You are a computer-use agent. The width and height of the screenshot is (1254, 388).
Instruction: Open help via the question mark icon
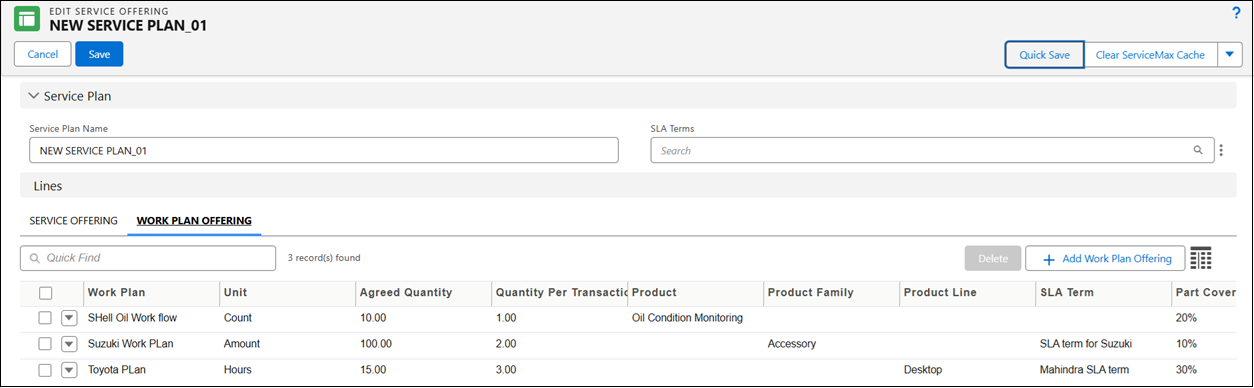[x=1236, y=13]
